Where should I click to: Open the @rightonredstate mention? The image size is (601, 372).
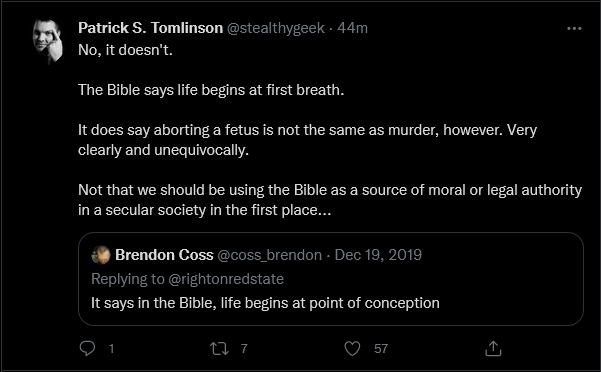226,279
